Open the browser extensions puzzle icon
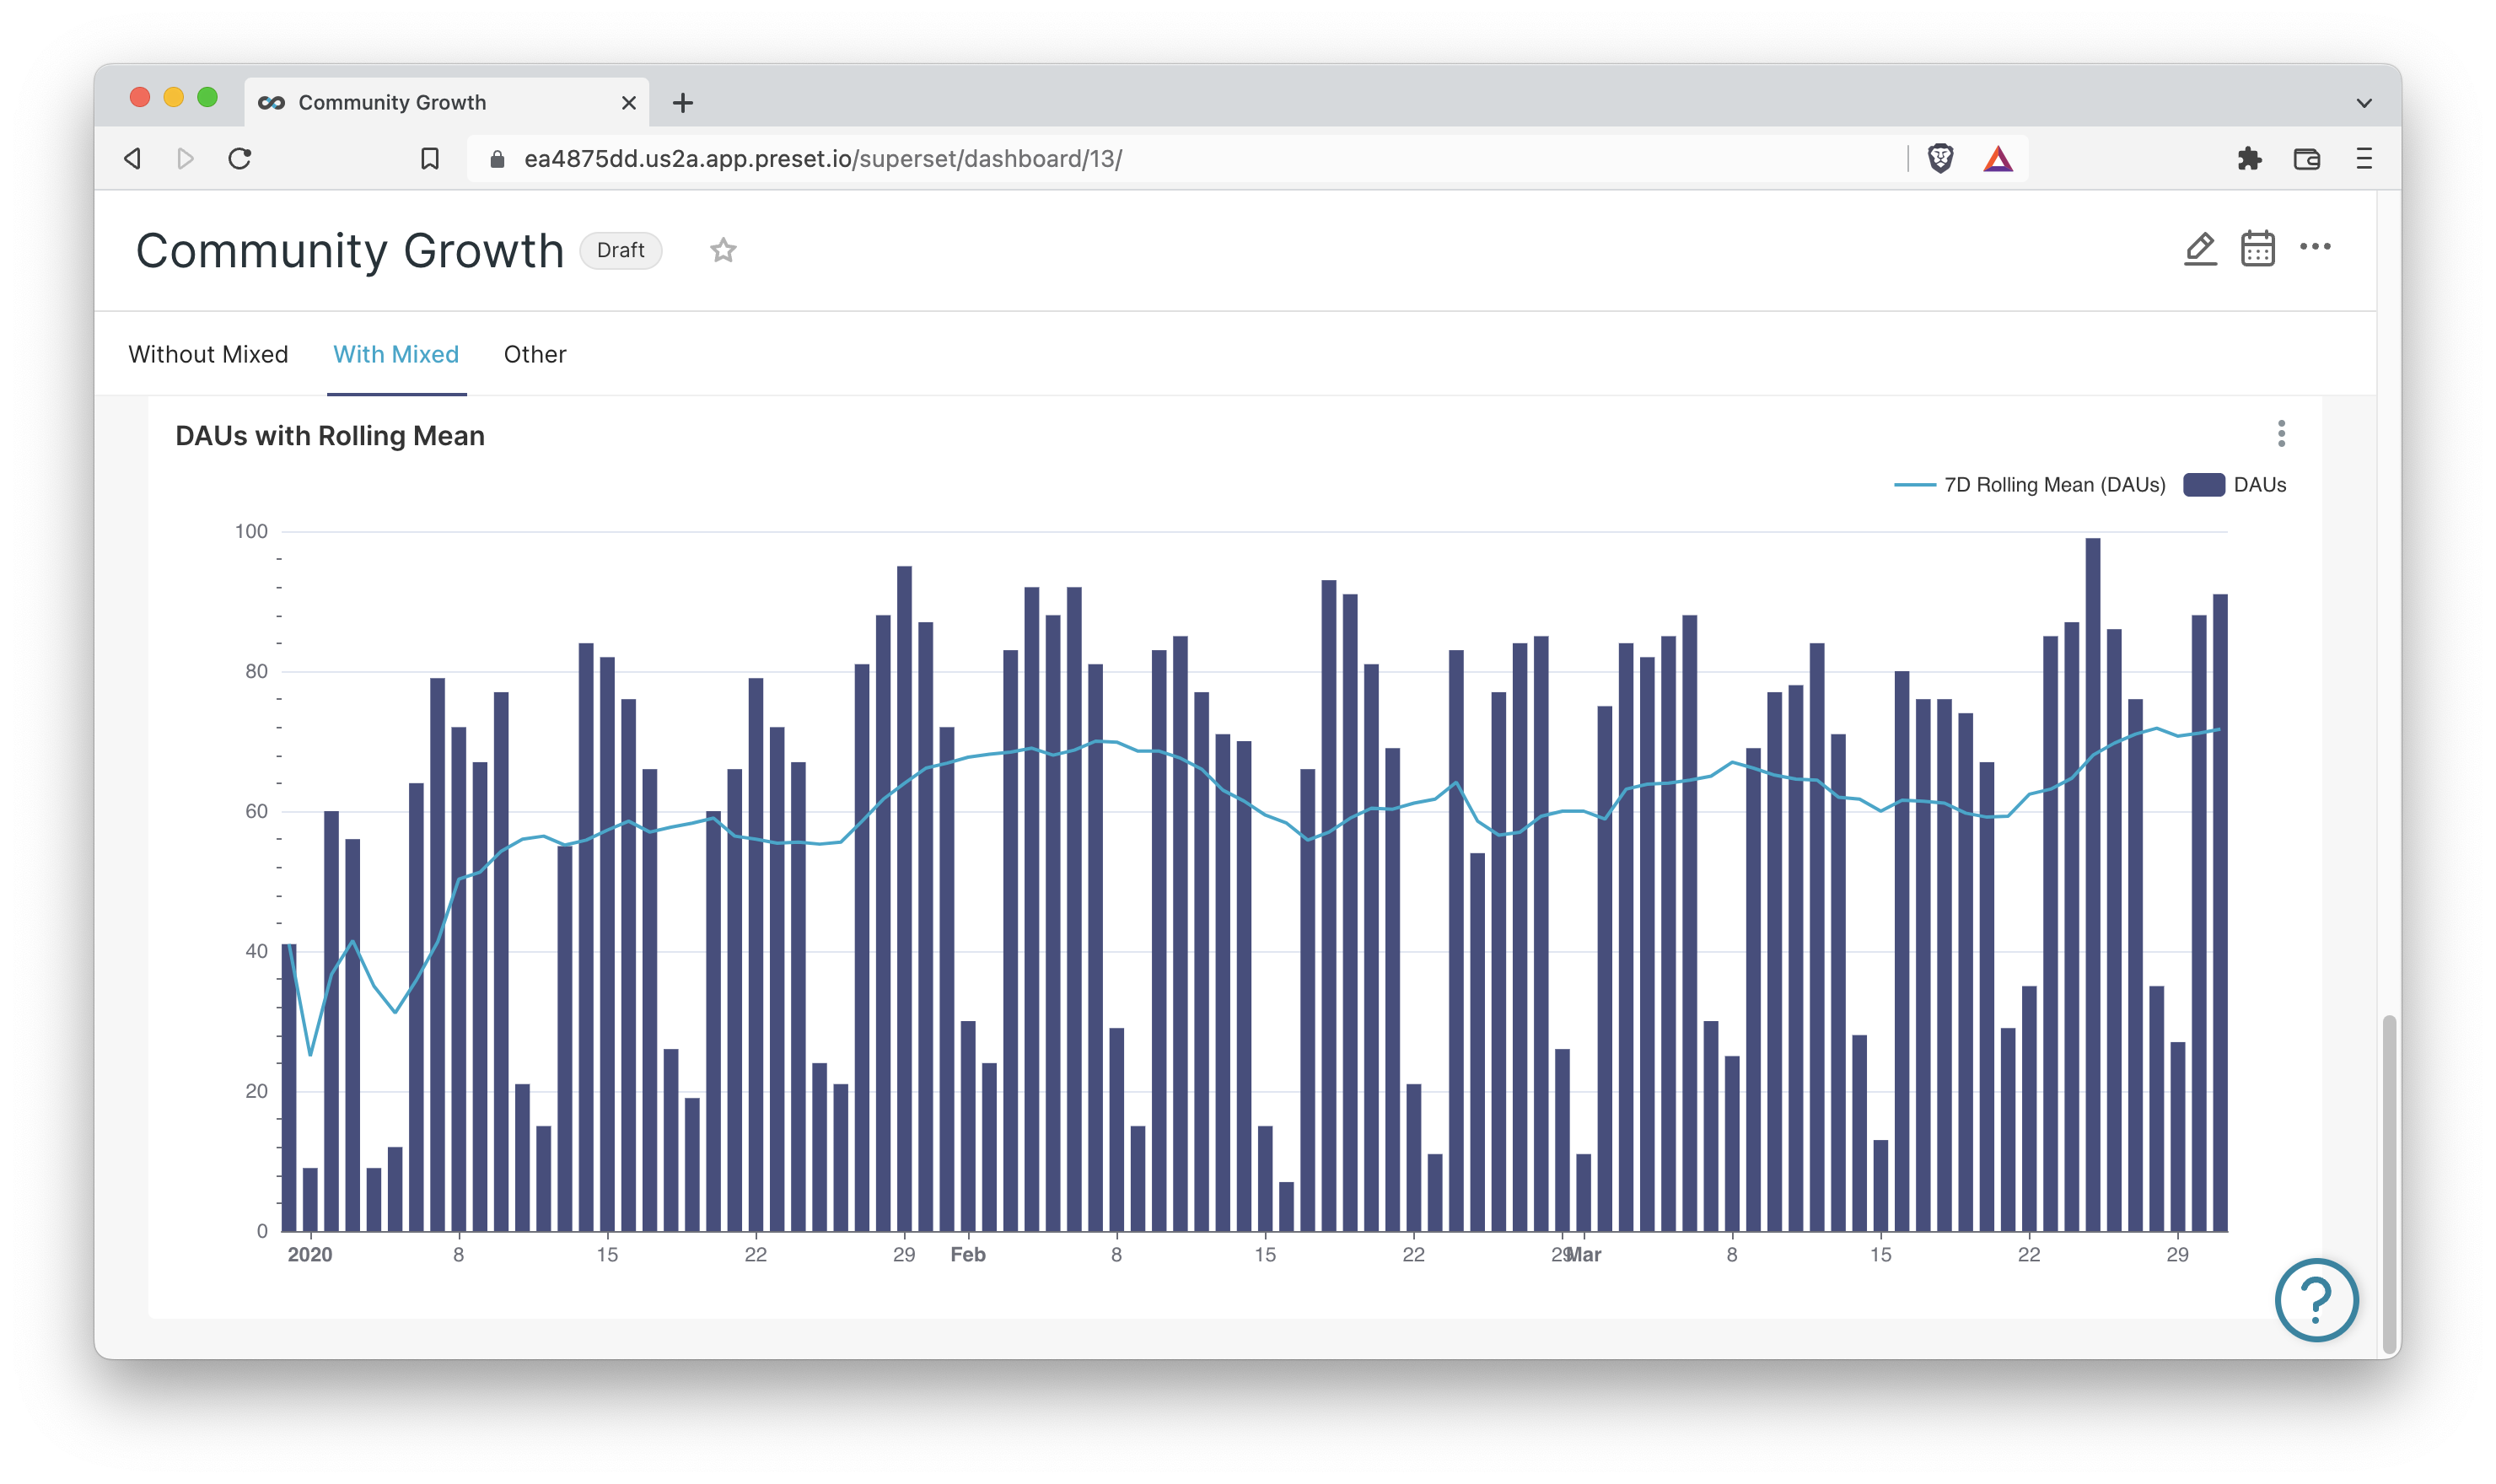Image resolution: width=2496 pixels, height=1484 pixels. [x=2249, y=158]
